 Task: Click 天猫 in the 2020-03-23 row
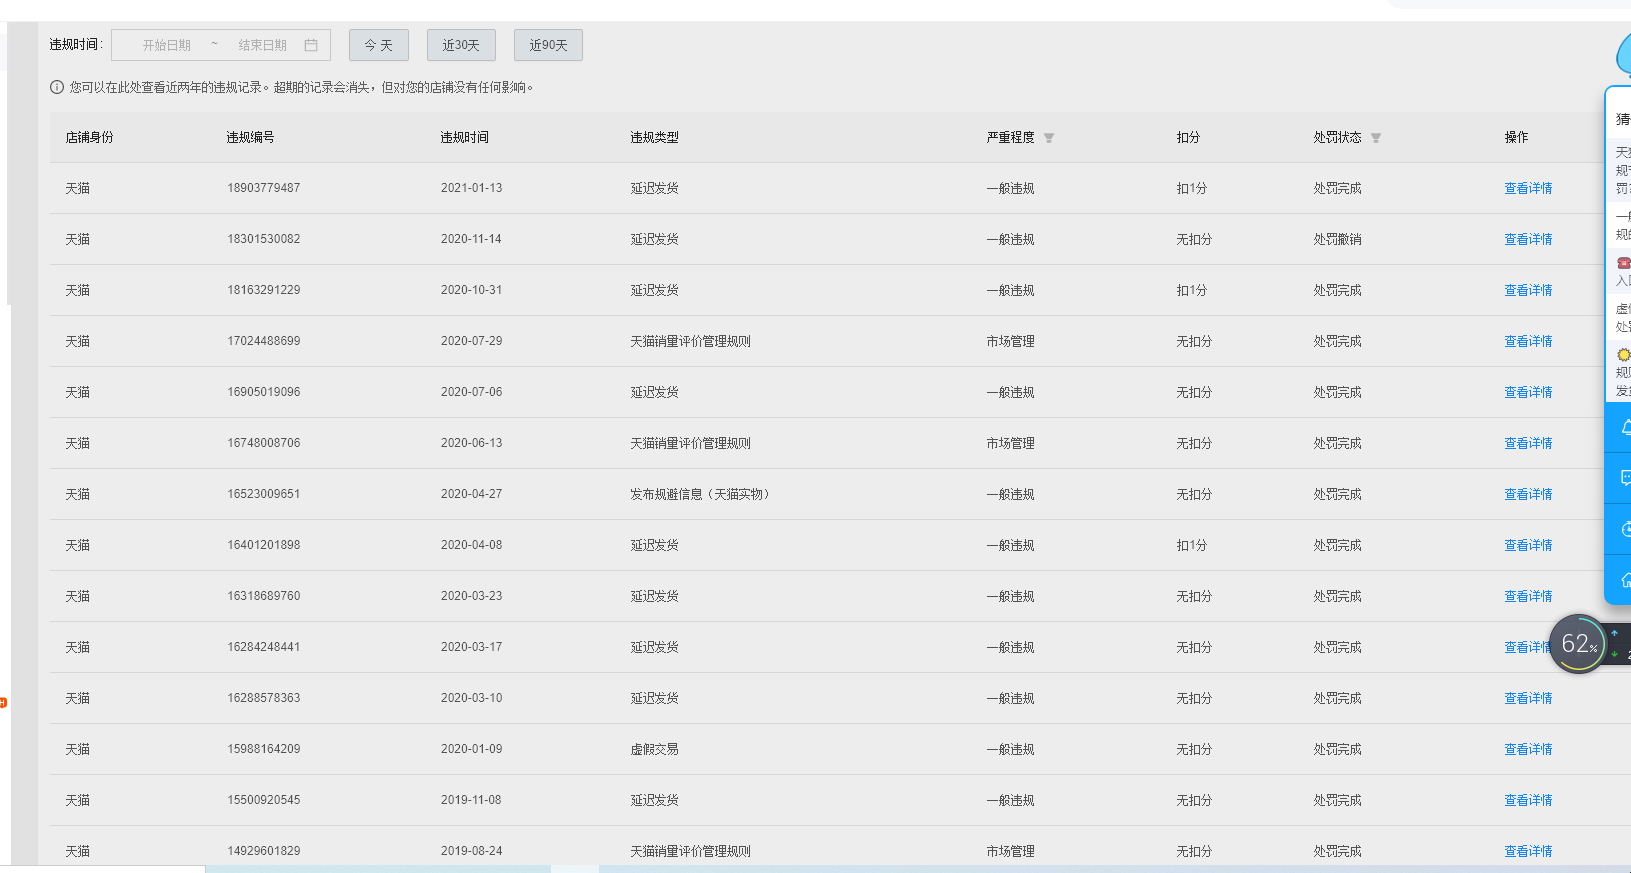[77, 596]
